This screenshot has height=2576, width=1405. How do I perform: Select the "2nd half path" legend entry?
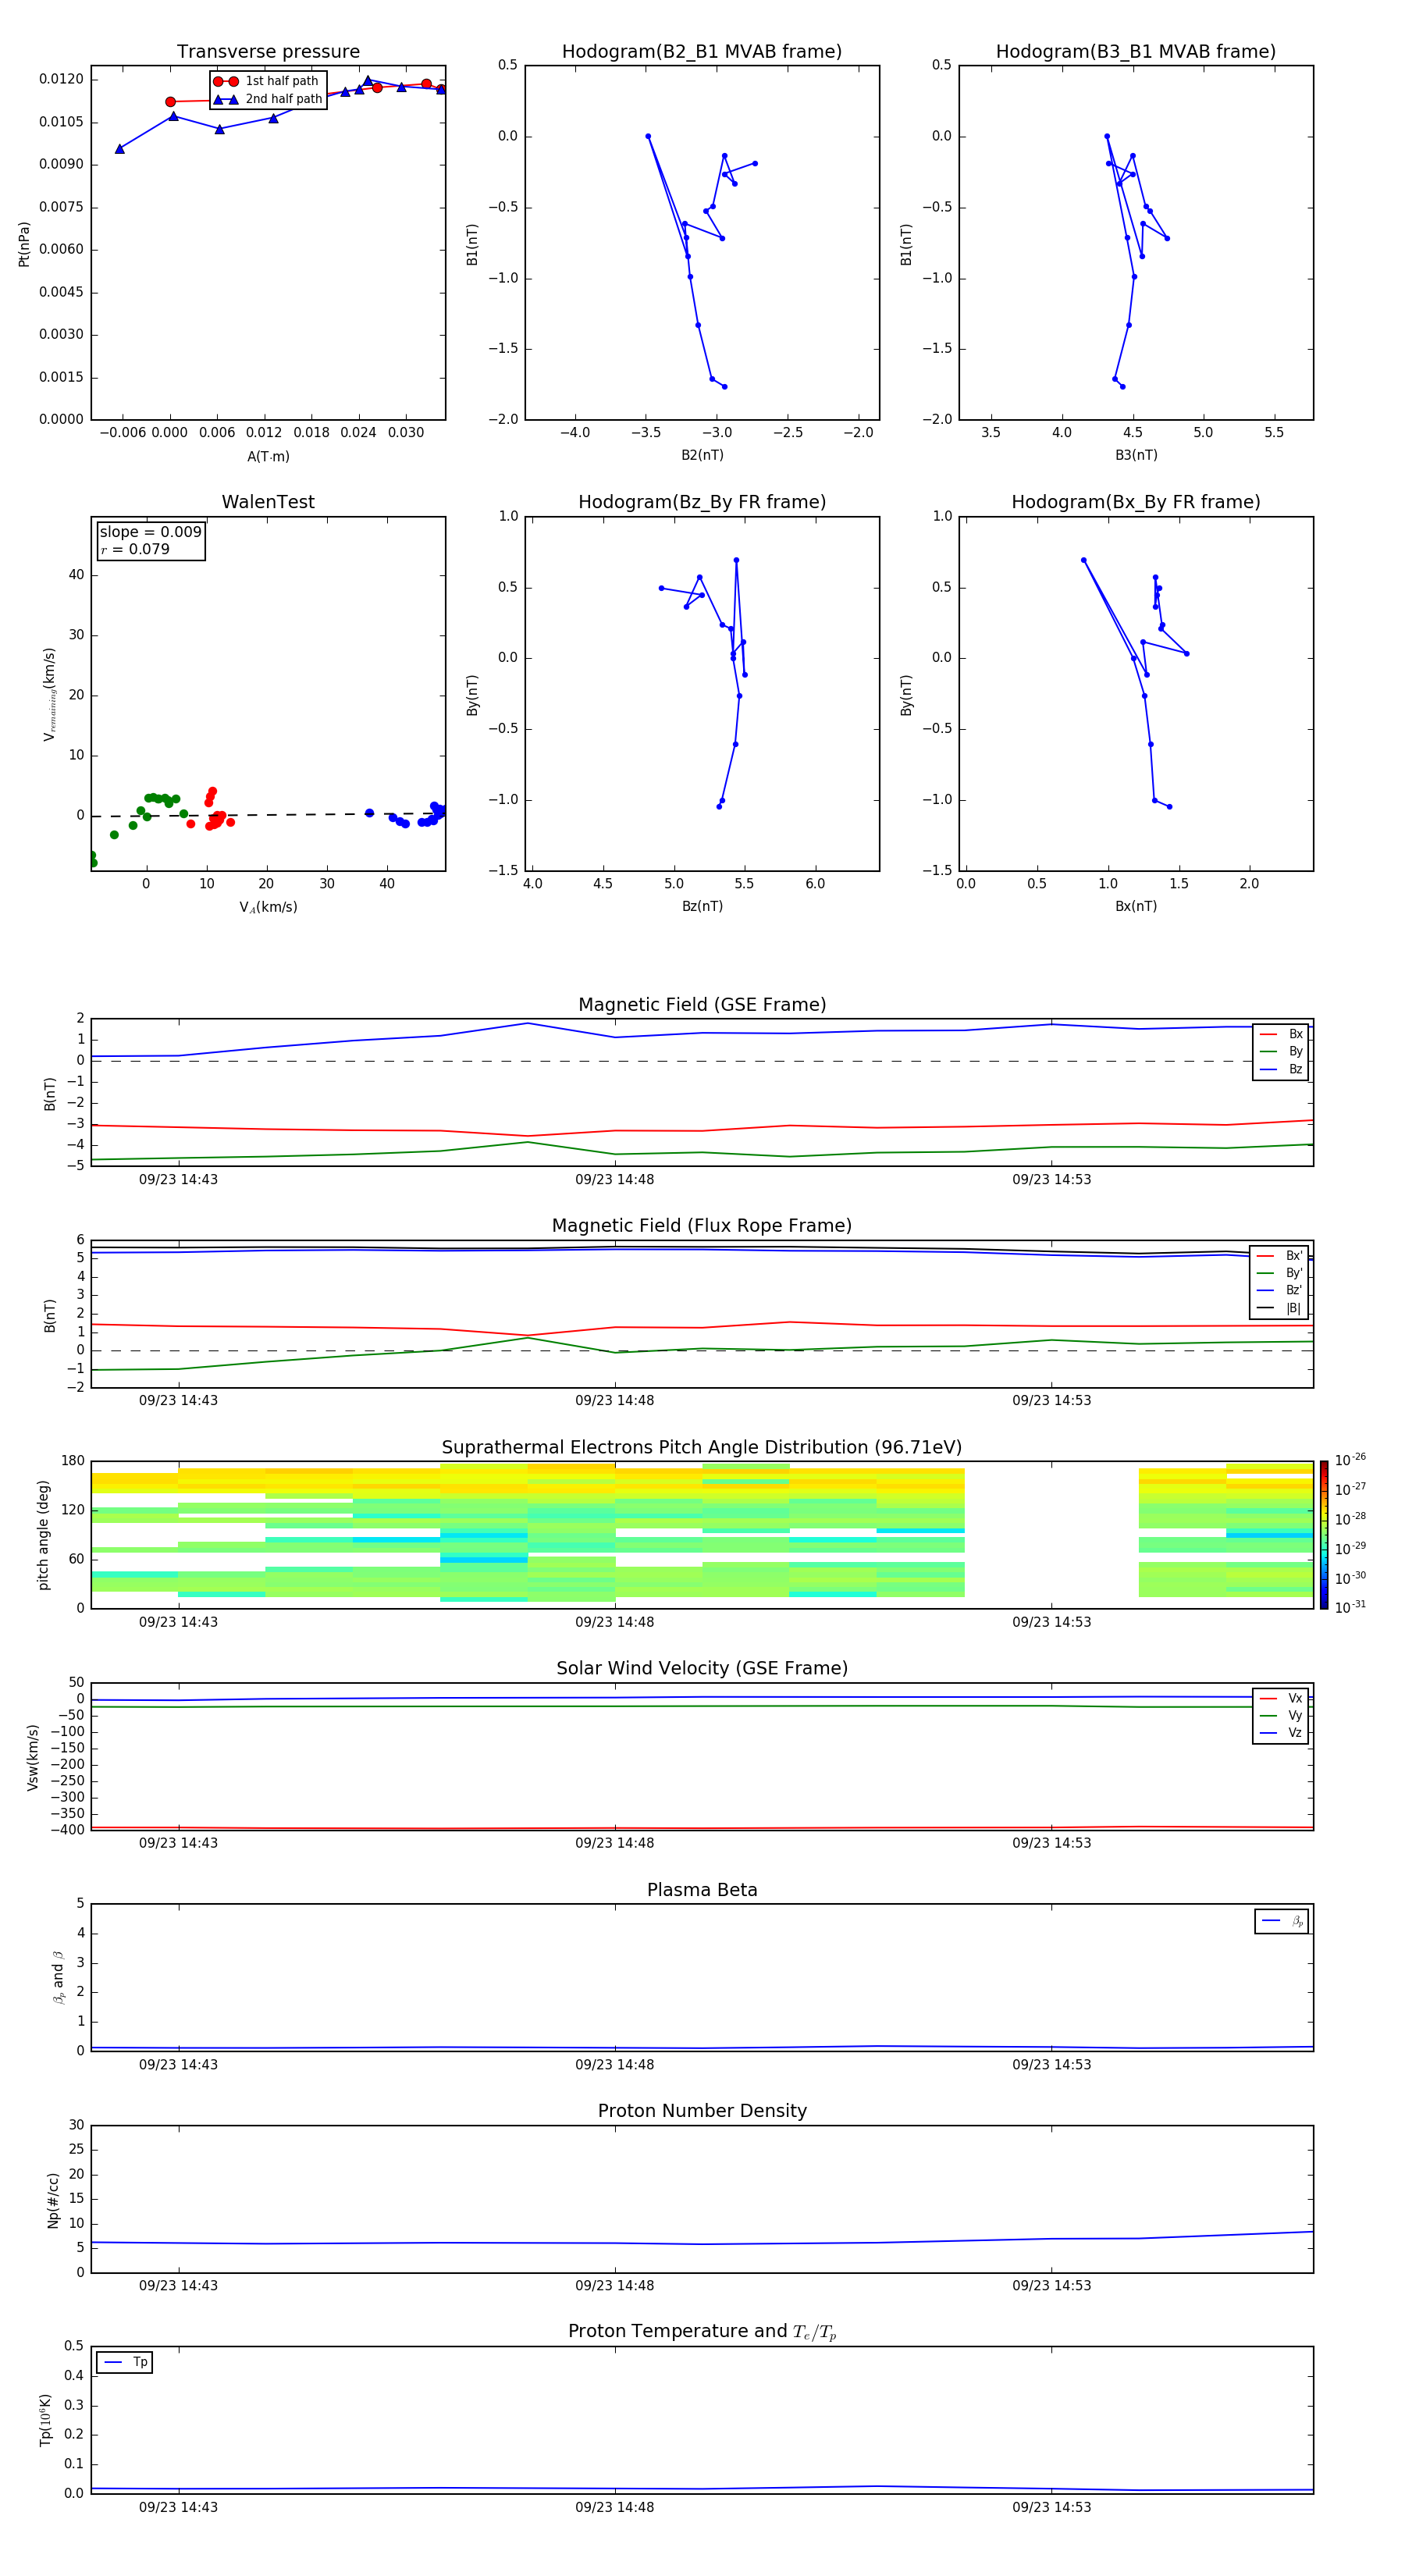pos(267,99)
